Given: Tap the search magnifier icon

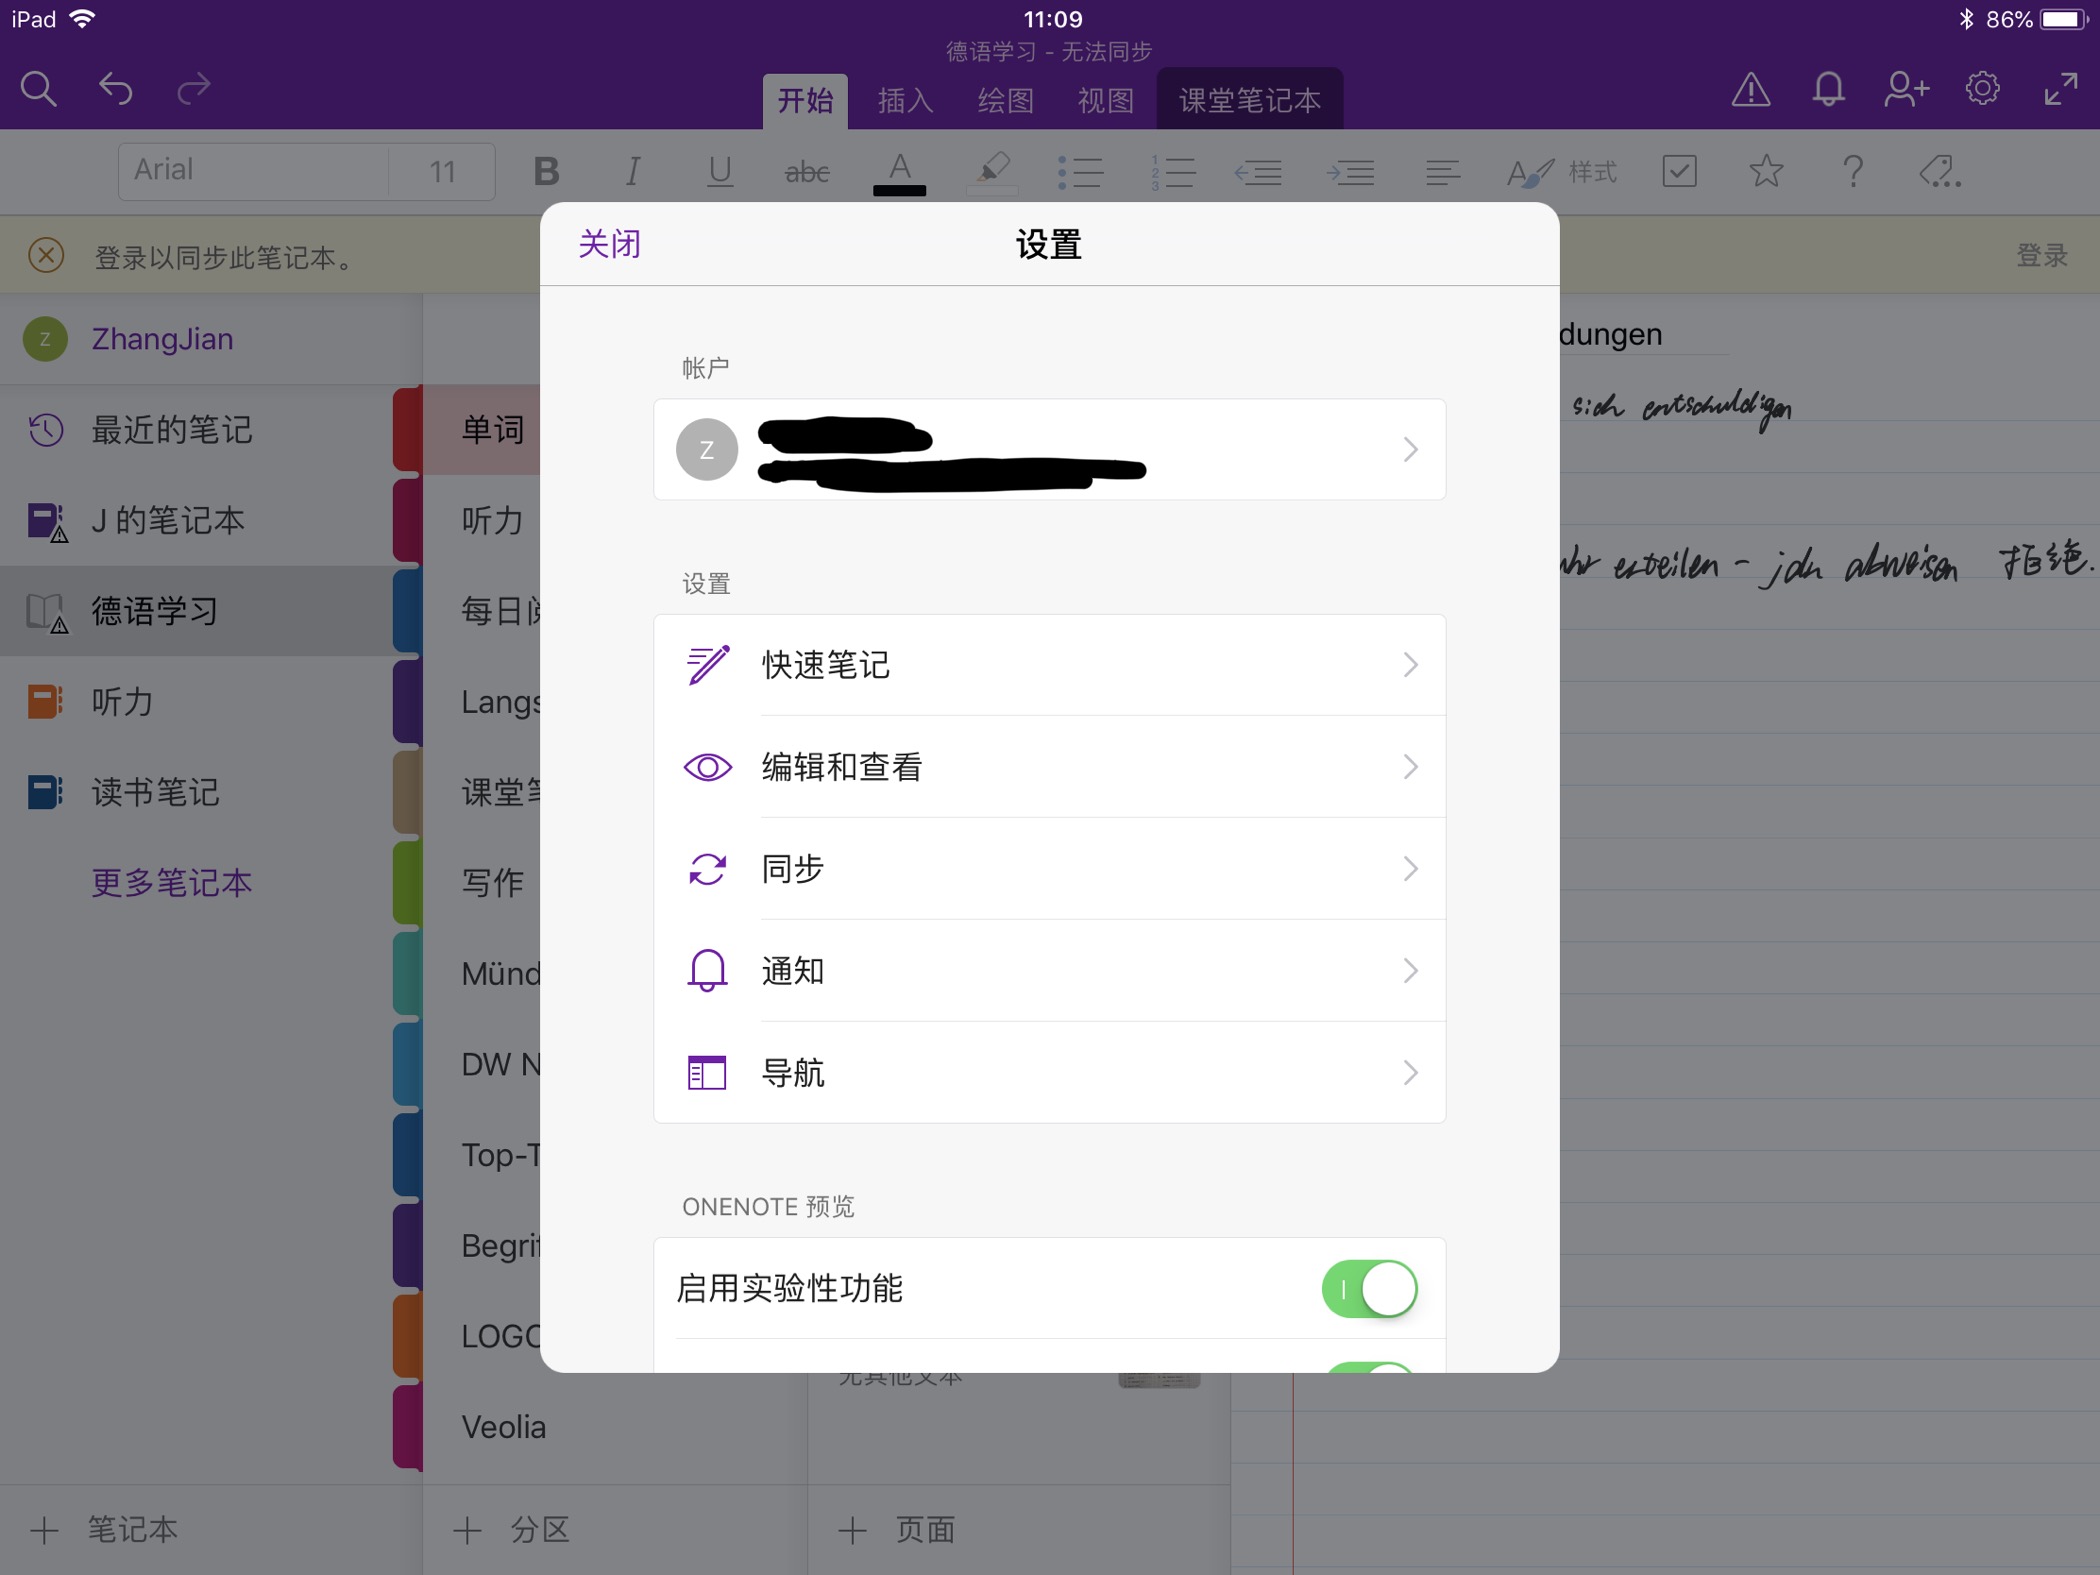Looking at the screenshot, I should tap(38, 90).
